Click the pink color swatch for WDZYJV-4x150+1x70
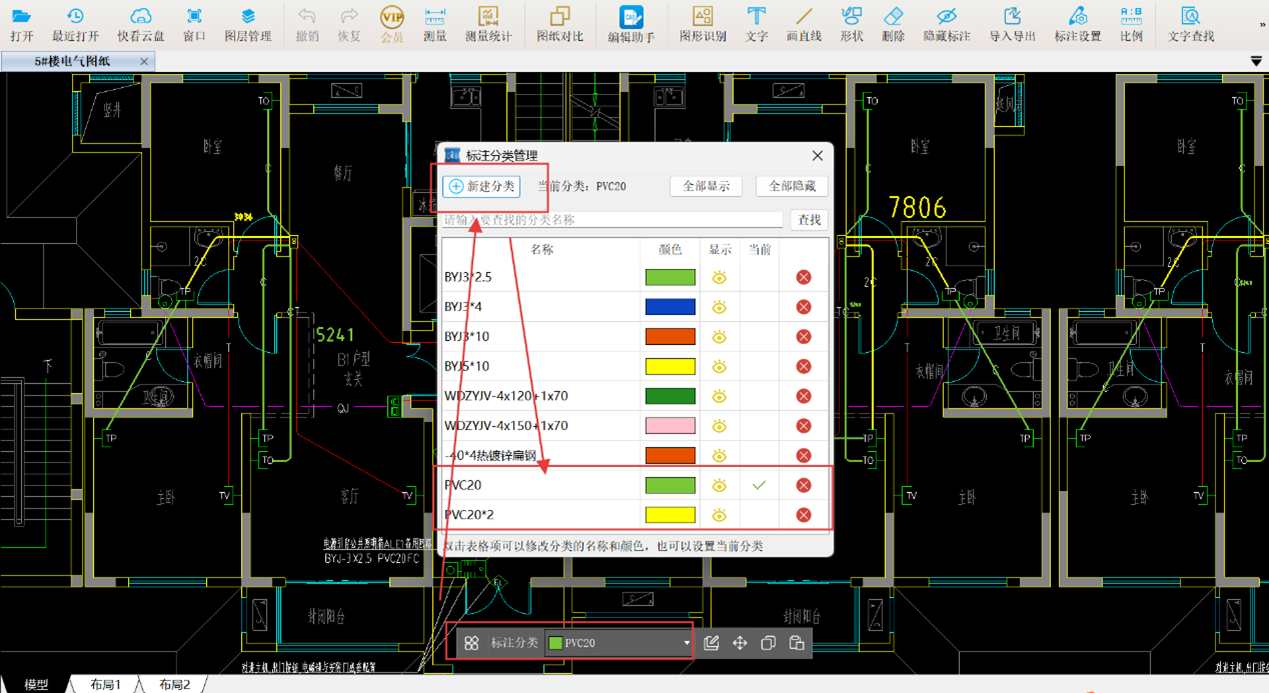 click(x=670, y=426)
